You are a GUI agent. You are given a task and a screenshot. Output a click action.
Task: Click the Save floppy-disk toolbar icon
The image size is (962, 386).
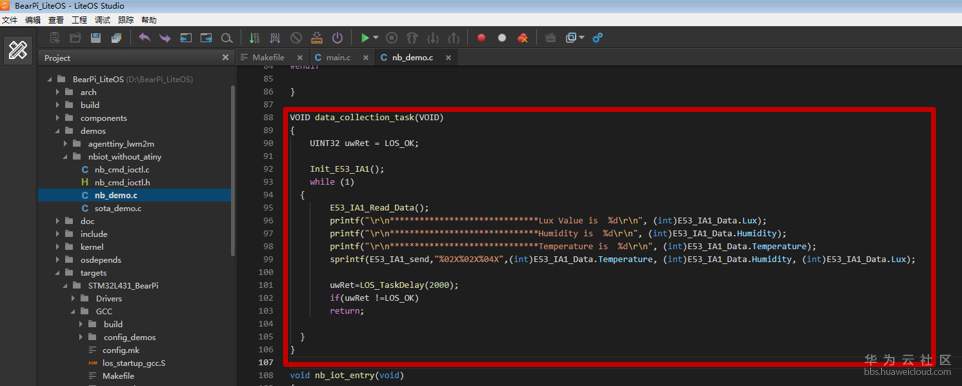pyautogui.click(x=96, y=38)
